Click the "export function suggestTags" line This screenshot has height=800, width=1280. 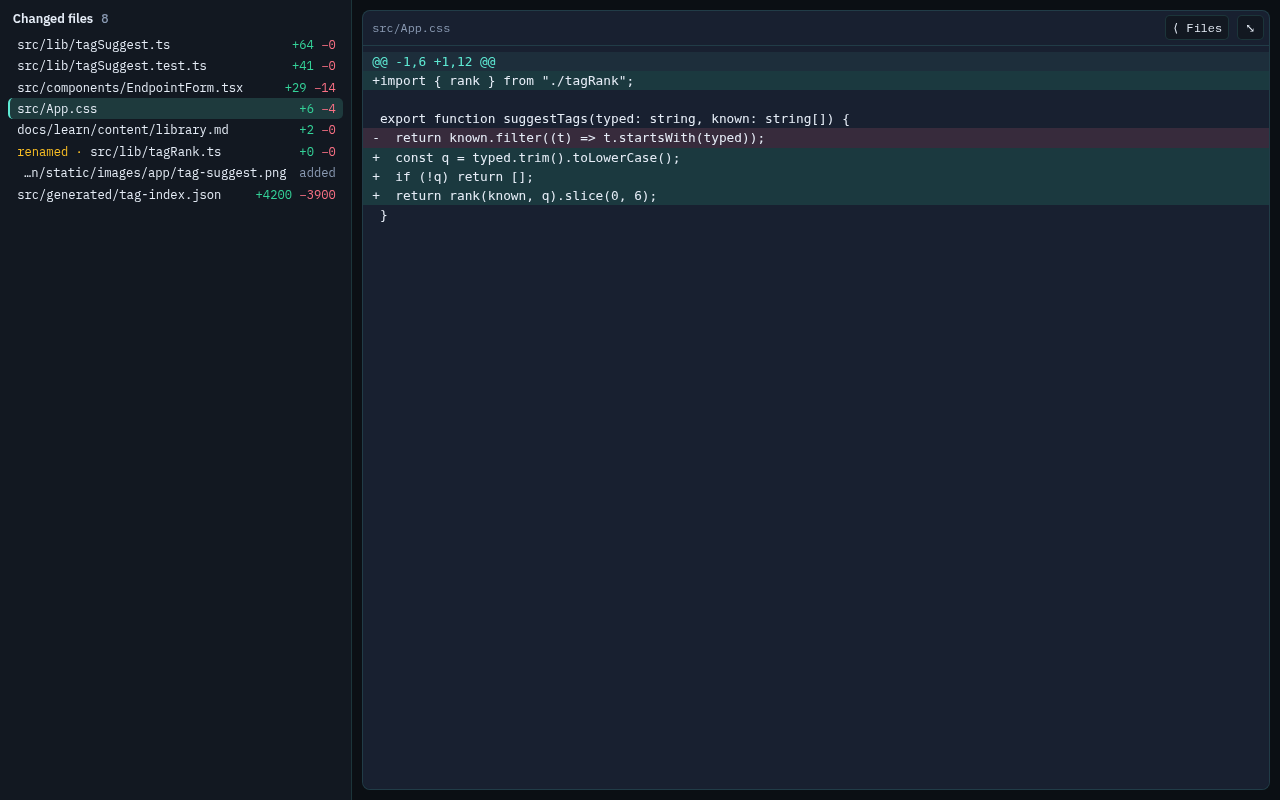coord(816,119)
